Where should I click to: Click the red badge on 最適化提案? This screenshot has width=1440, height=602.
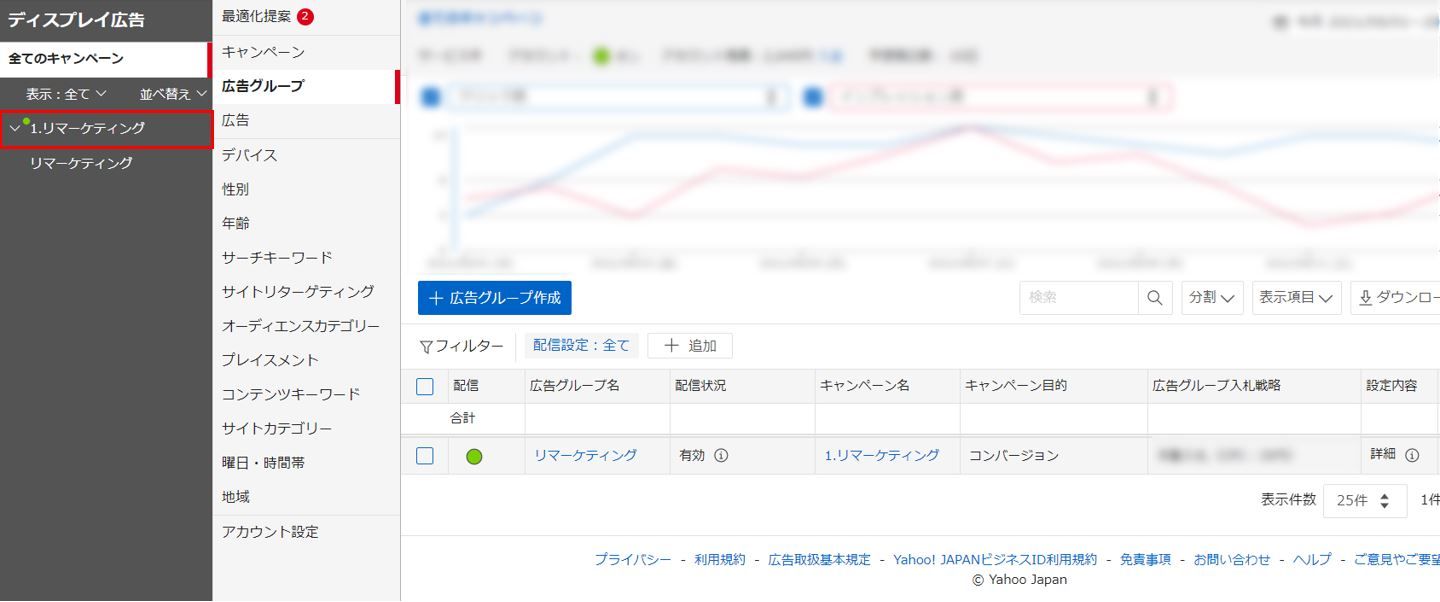click(x=305, y=16)
